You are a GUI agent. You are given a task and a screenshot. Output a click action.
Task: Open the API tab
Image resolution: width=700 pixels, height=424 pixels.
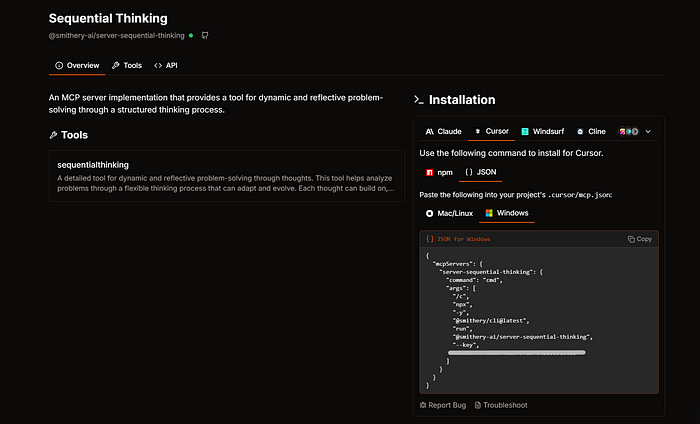[166, 65]
